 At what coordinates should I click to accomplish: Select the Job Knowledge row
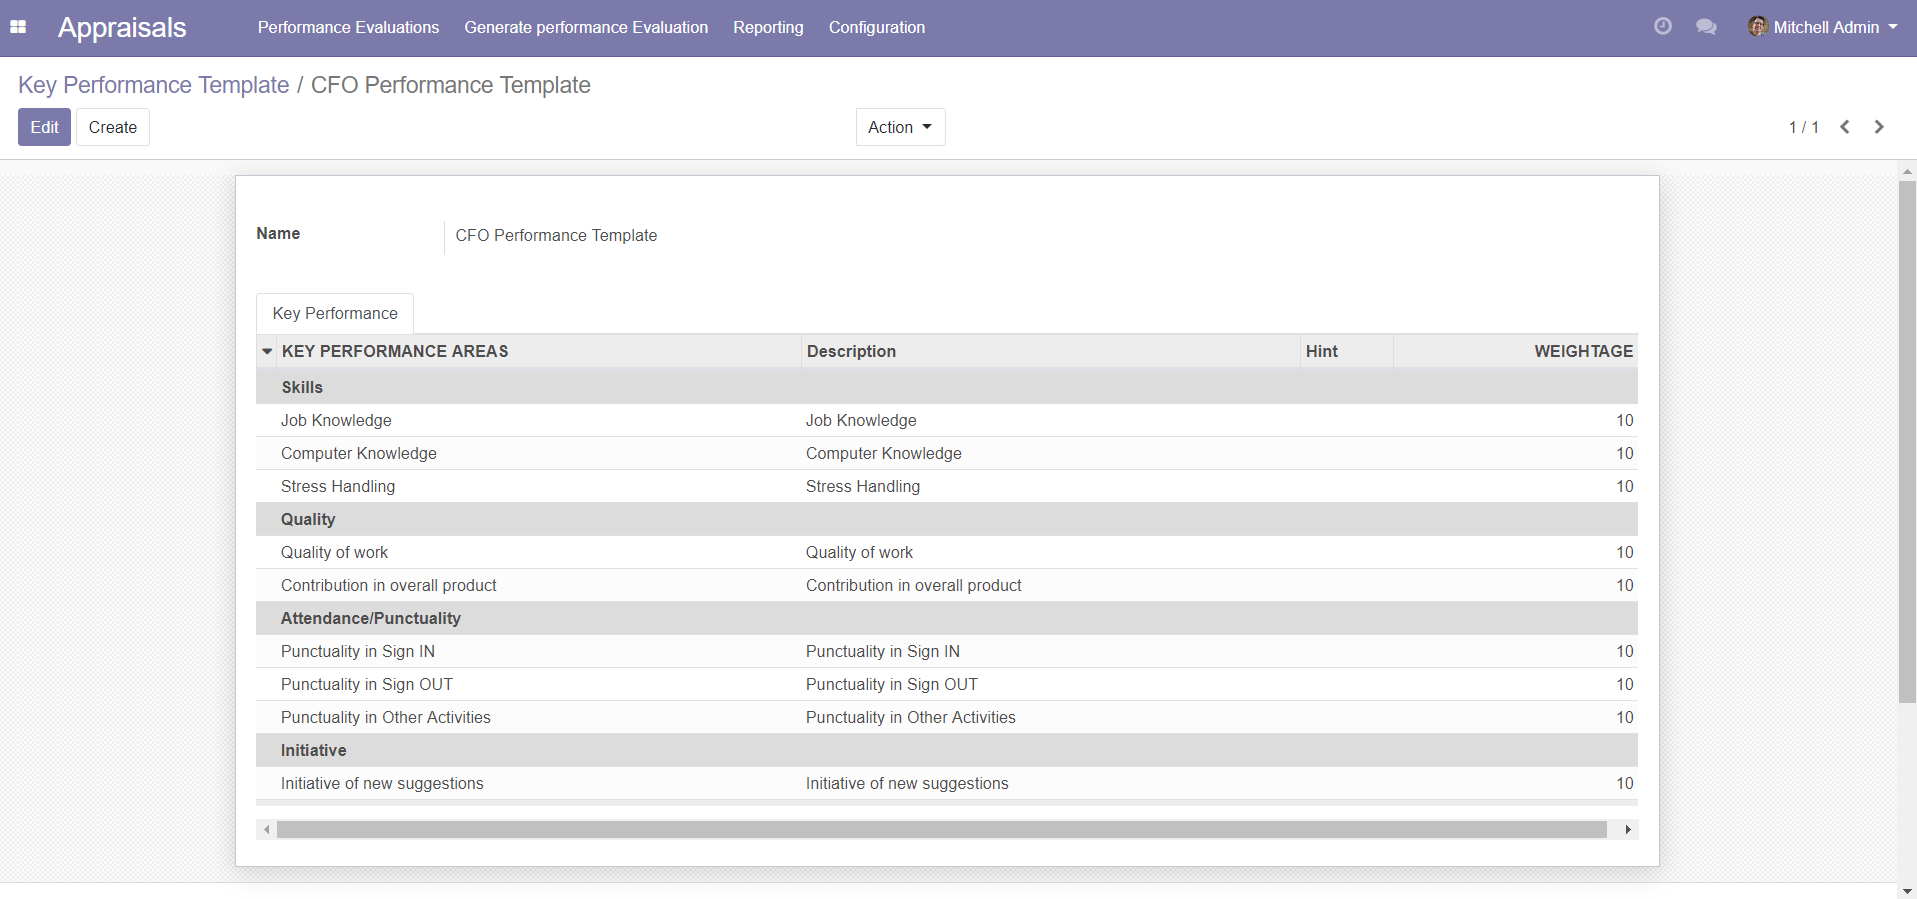pos(336,420)
